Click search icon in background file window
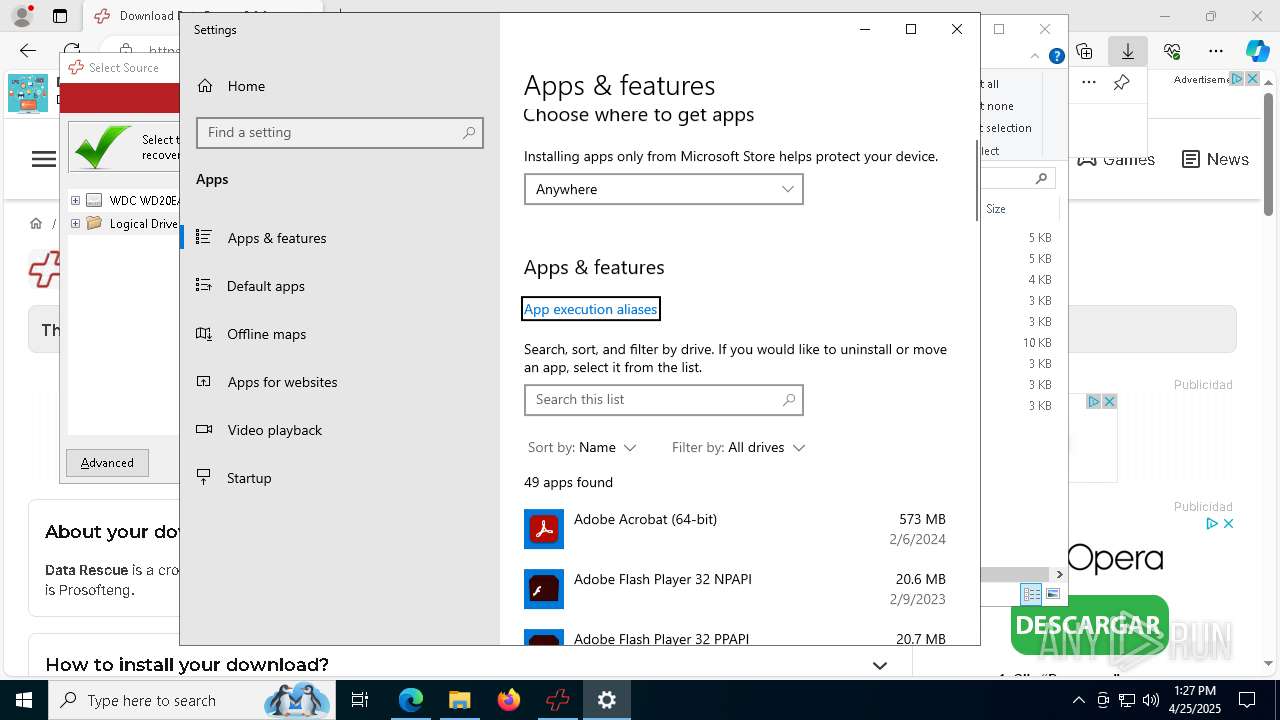 [1041, 178]
